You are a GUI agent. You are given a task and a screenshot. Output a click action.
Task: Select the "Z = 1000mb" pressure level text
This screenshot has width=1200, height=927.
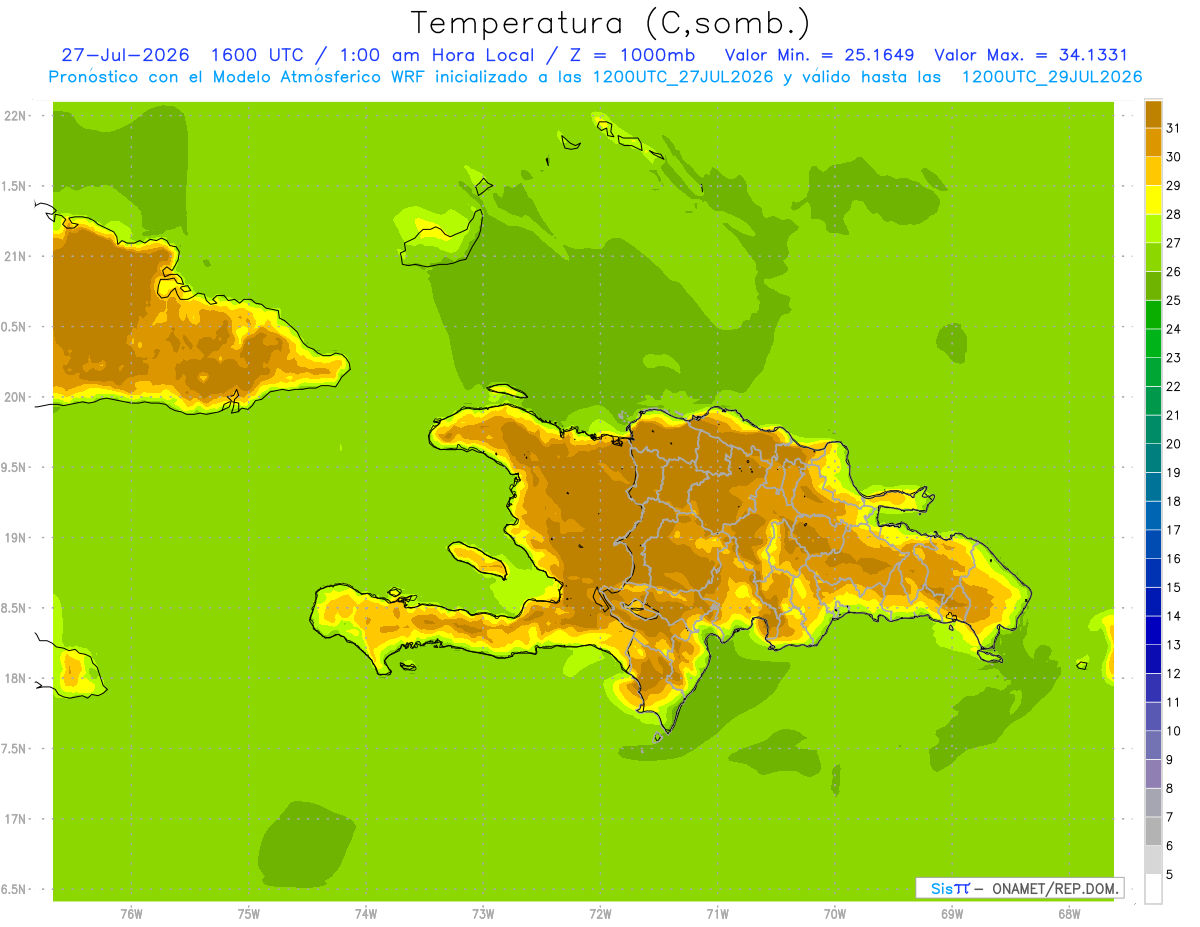pos(633,55)
